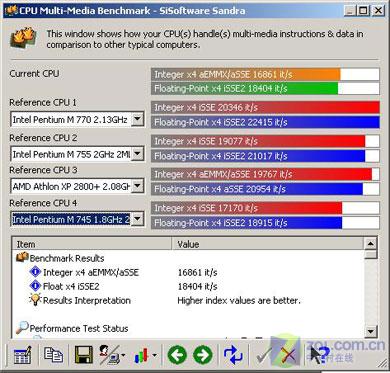Screen dimensions: 390x373
Task: Select the Performance Test Status row text
Action: click(79, 328)
